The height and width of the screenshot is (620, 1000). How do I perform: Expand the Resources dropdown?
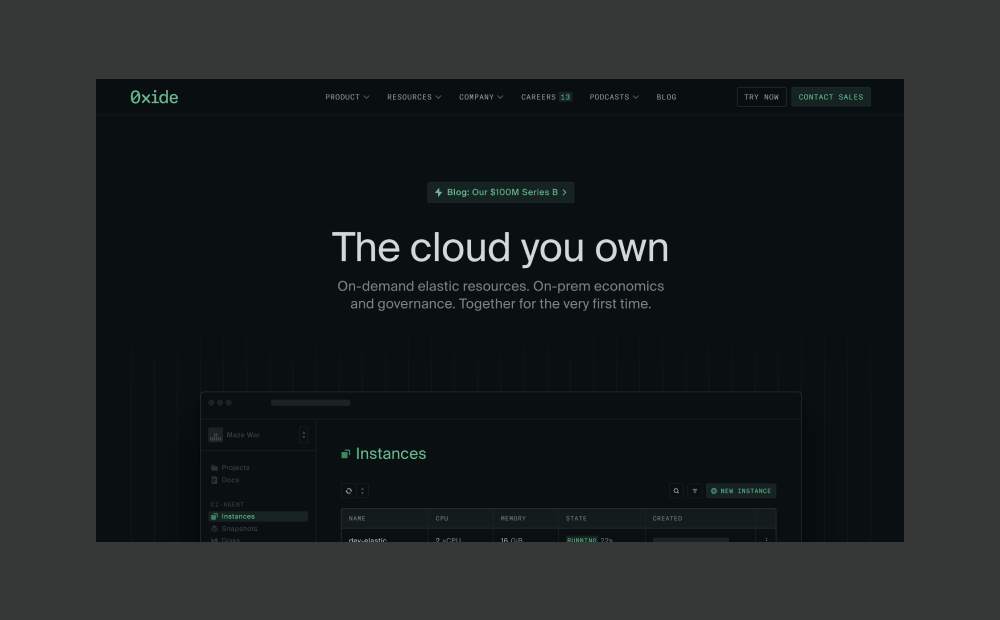[414, 97]
